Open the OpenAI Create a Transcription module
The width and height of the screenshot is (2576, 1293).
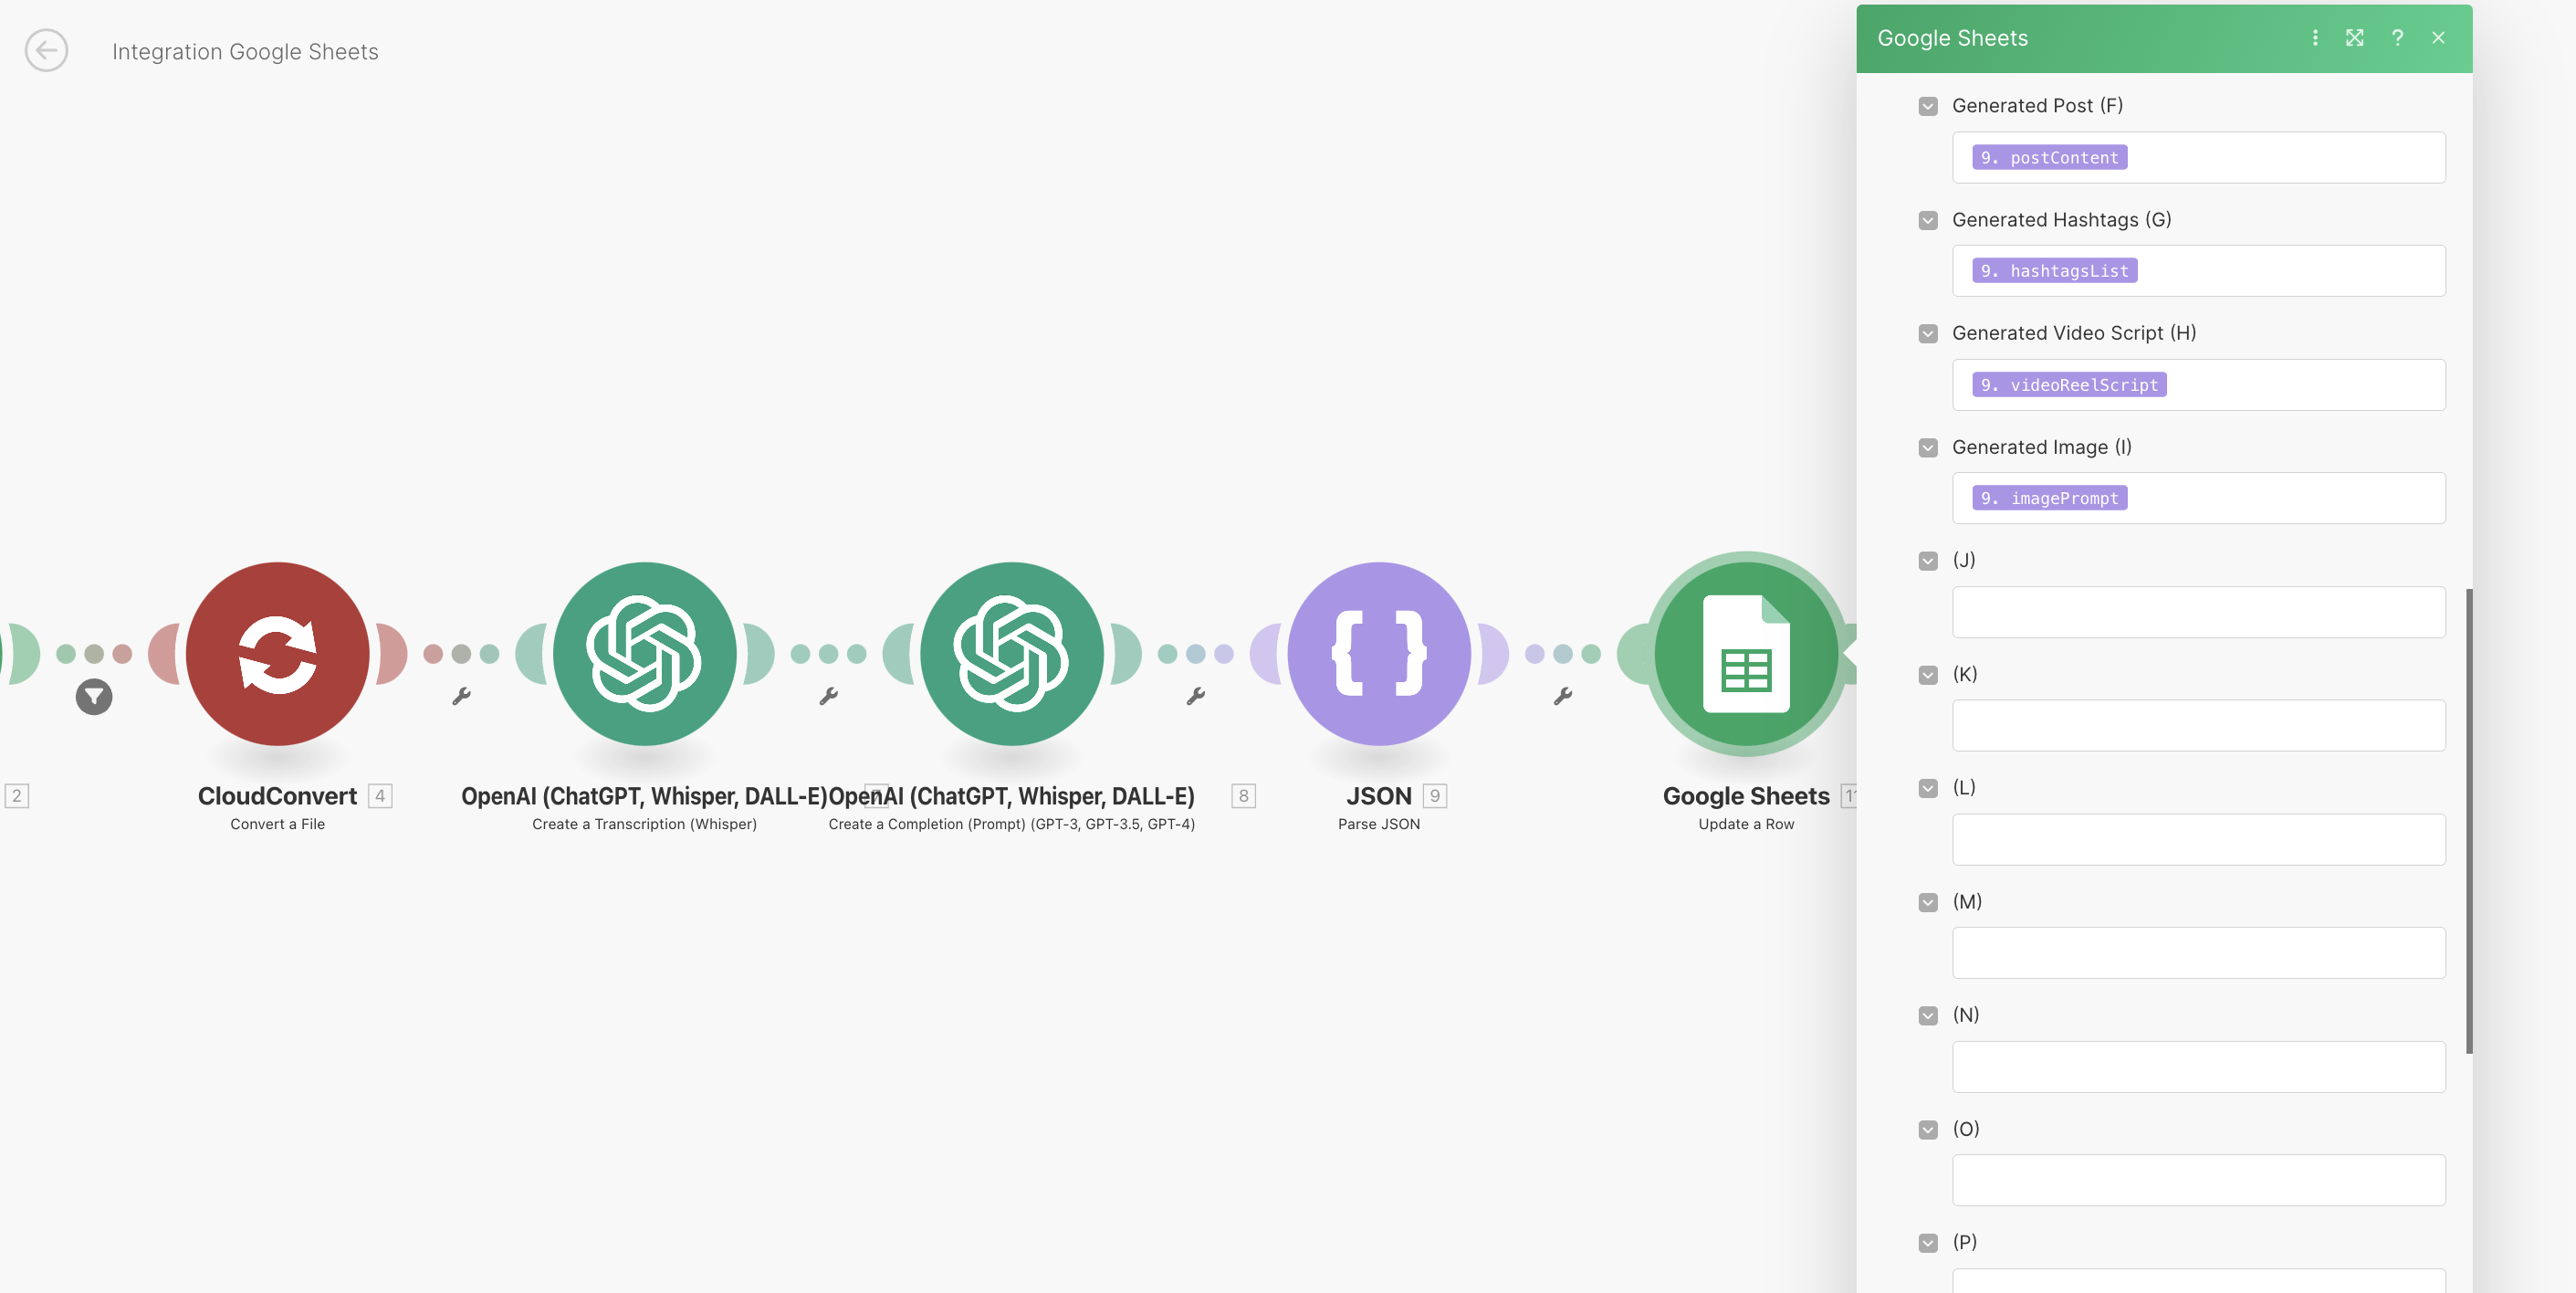[644, 653]
